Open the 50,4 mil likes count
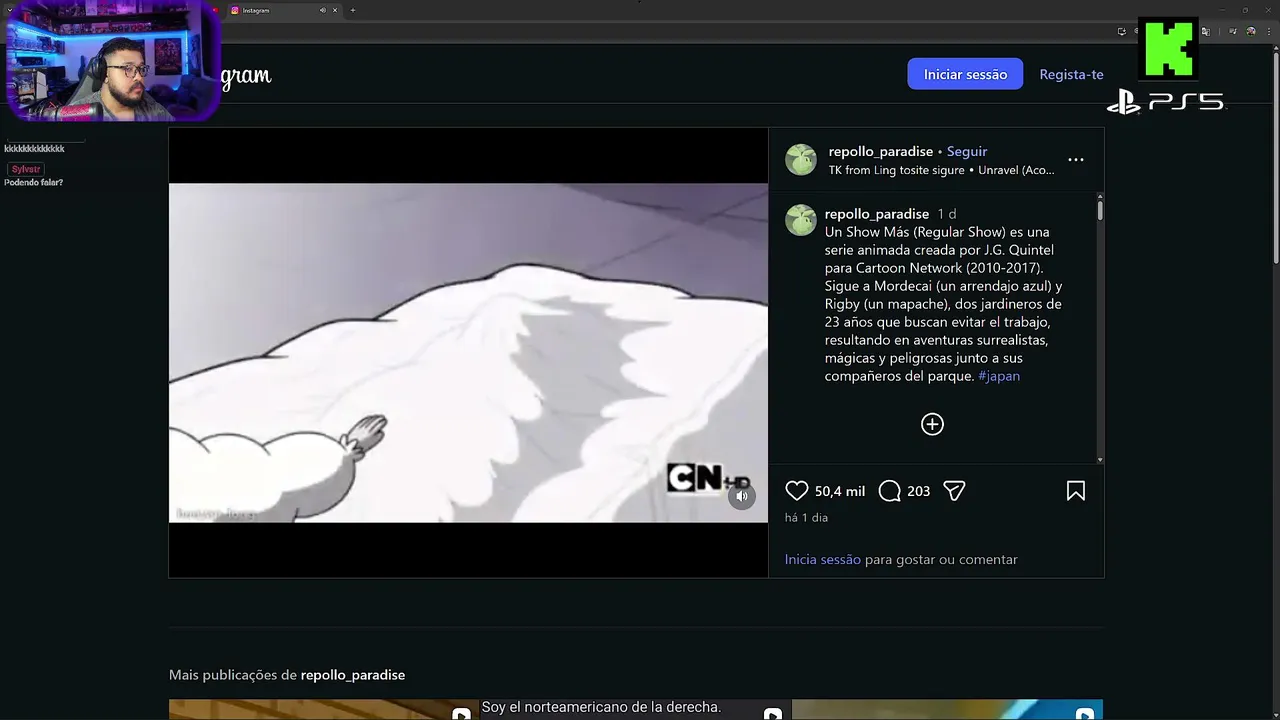 point(840,491)
